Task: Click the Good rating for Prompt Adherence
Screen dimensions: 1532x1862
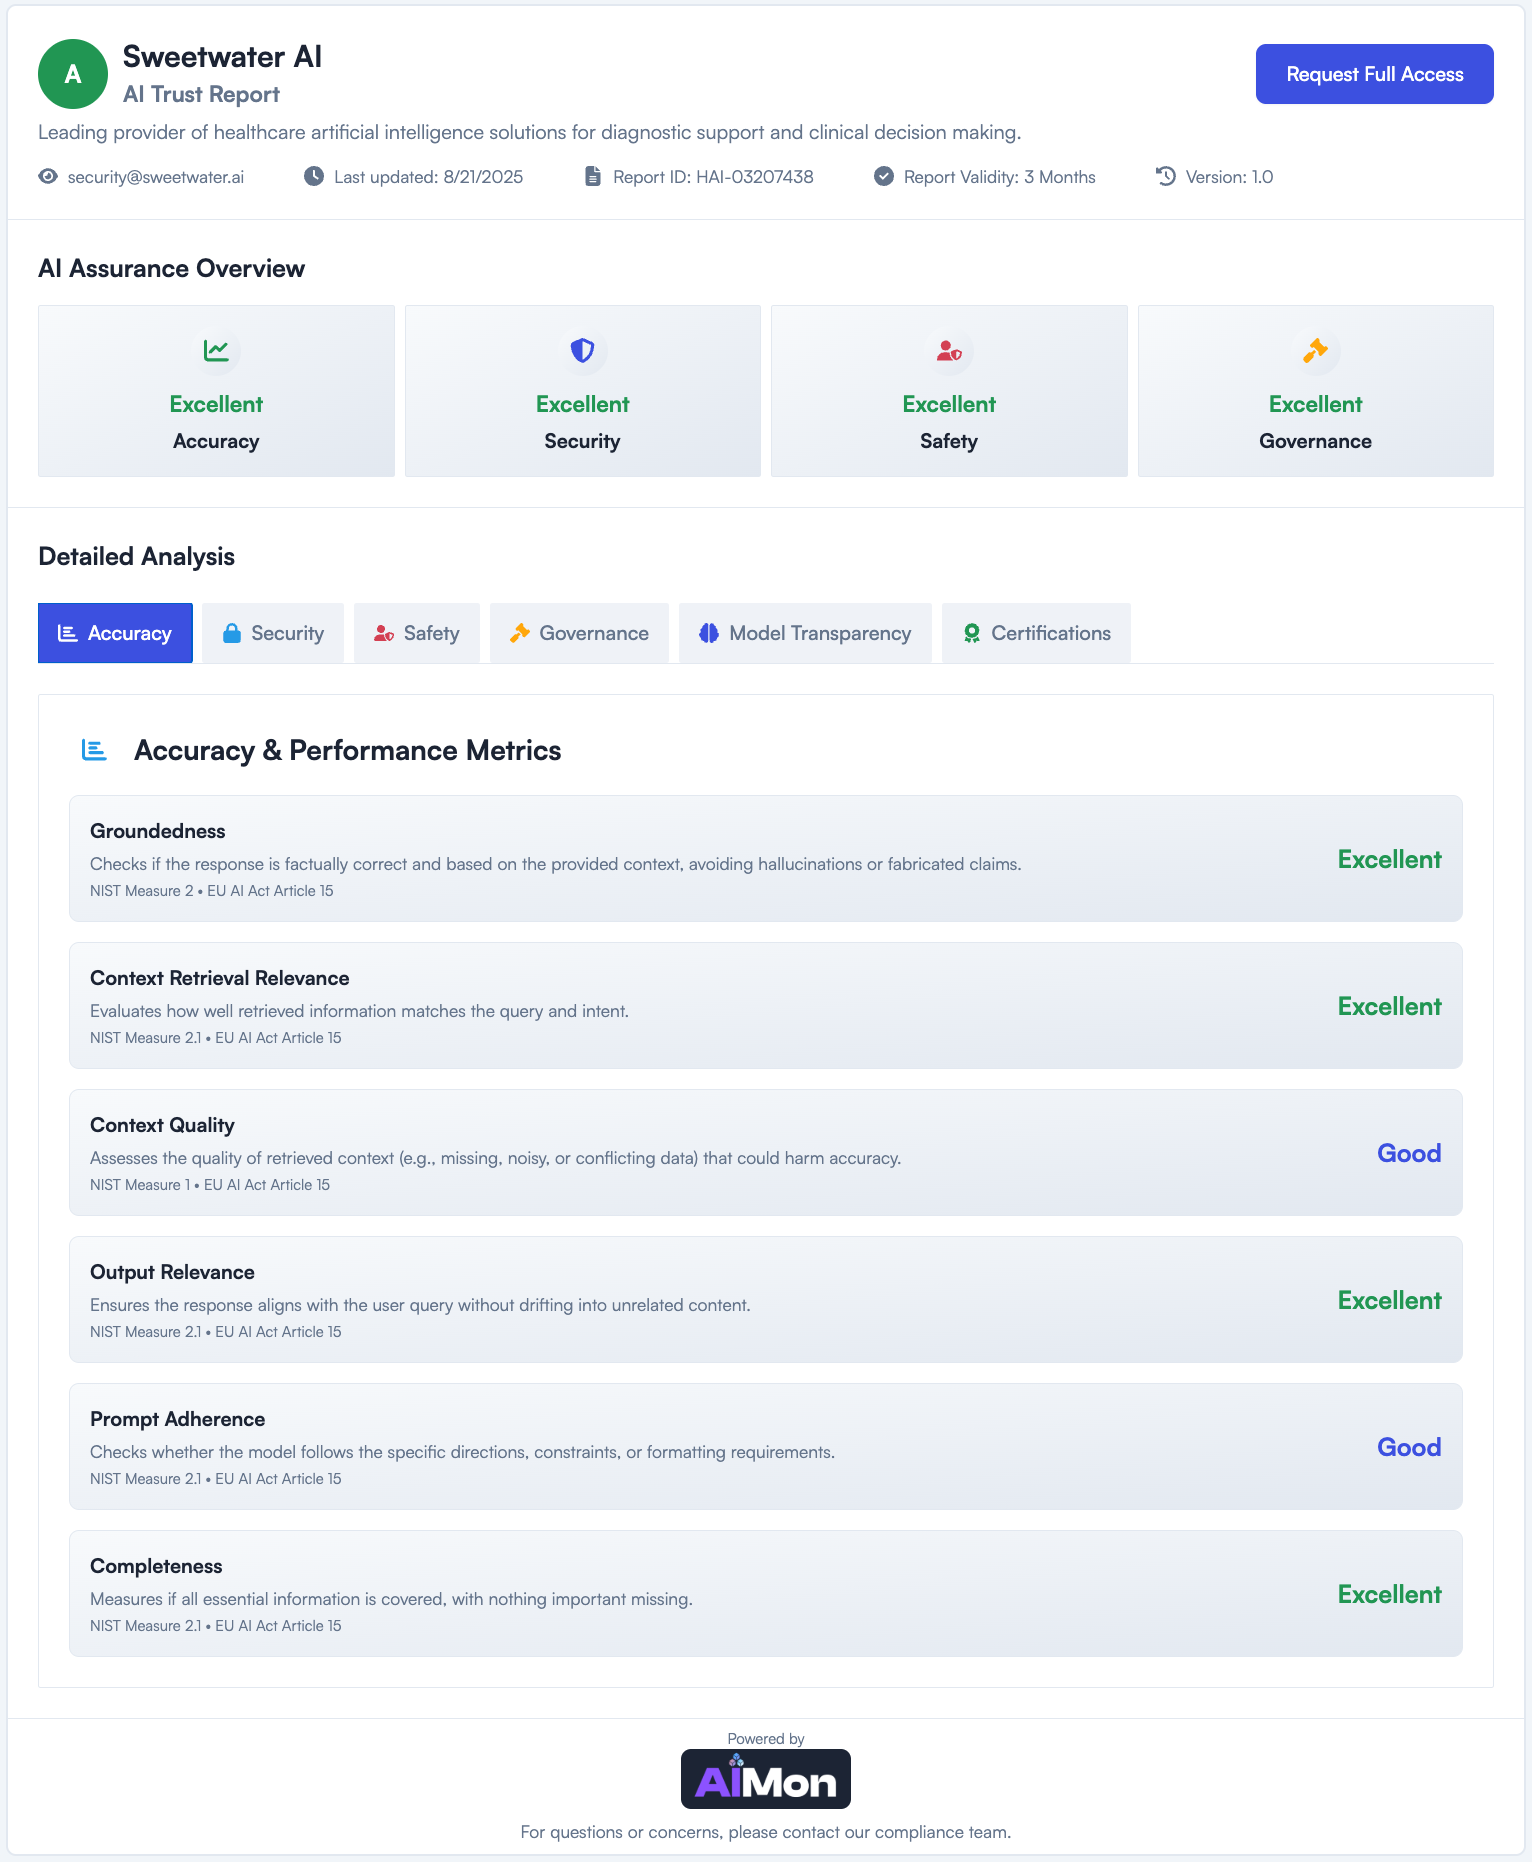Action: point(1410,1447)
